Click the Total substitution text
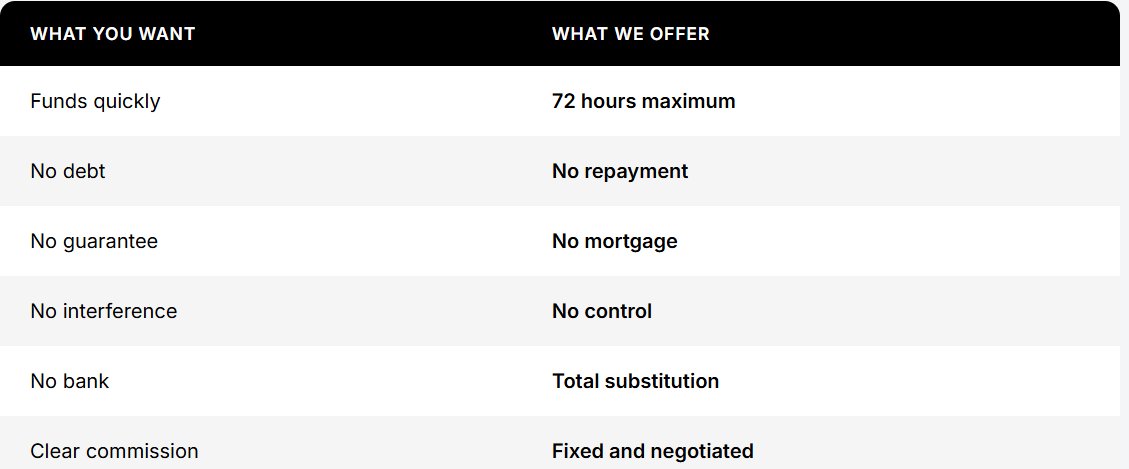 (x=636, y=381)
